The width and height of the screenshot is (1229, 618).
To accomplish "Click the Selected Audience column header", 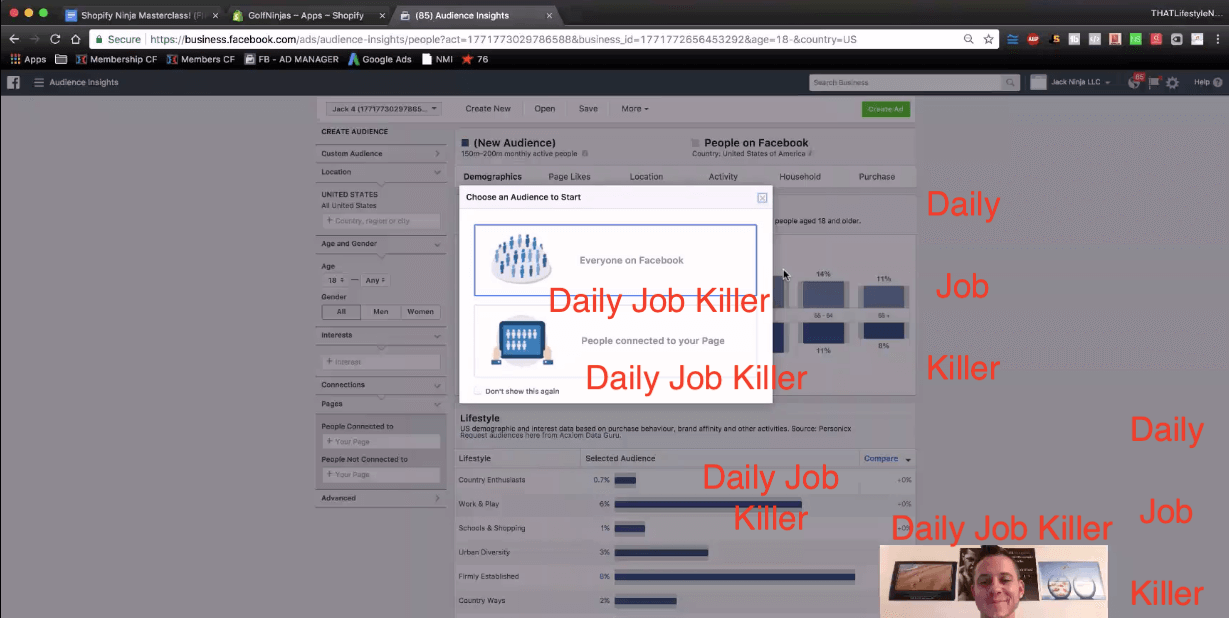I will (621, 459).
